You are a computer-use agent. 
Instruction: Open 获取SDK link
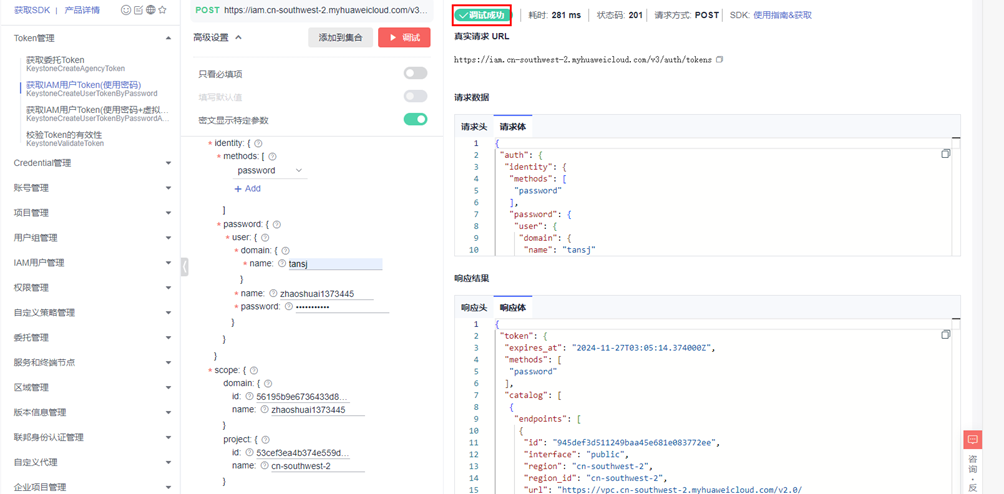pyautogui.click(x=32, y=10)
